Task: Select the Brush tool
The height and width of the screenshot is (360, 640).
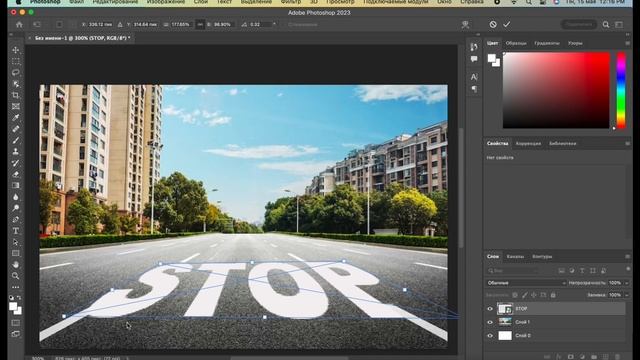Action: point(16,140)
